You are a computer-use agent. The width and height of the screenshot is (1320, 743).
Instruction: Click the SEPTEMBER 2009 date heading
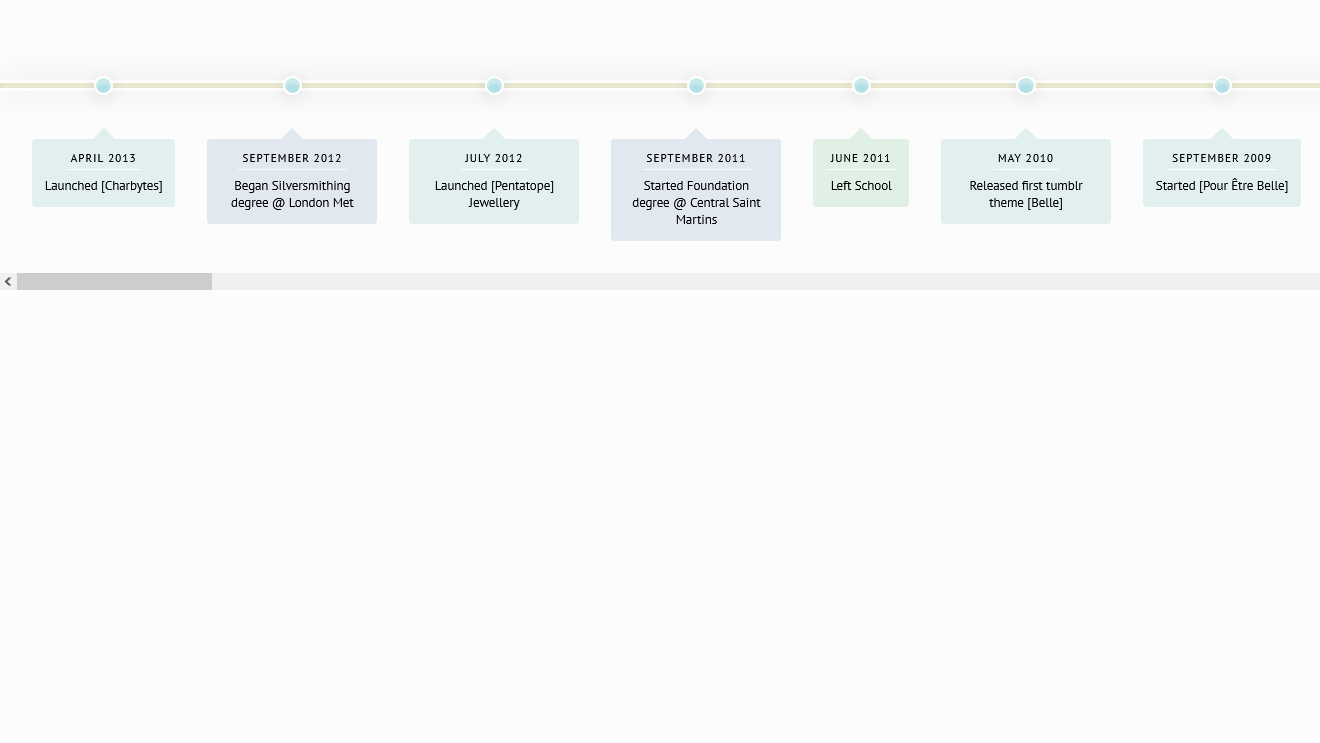pyautogui.click(x=1222, y=158)
